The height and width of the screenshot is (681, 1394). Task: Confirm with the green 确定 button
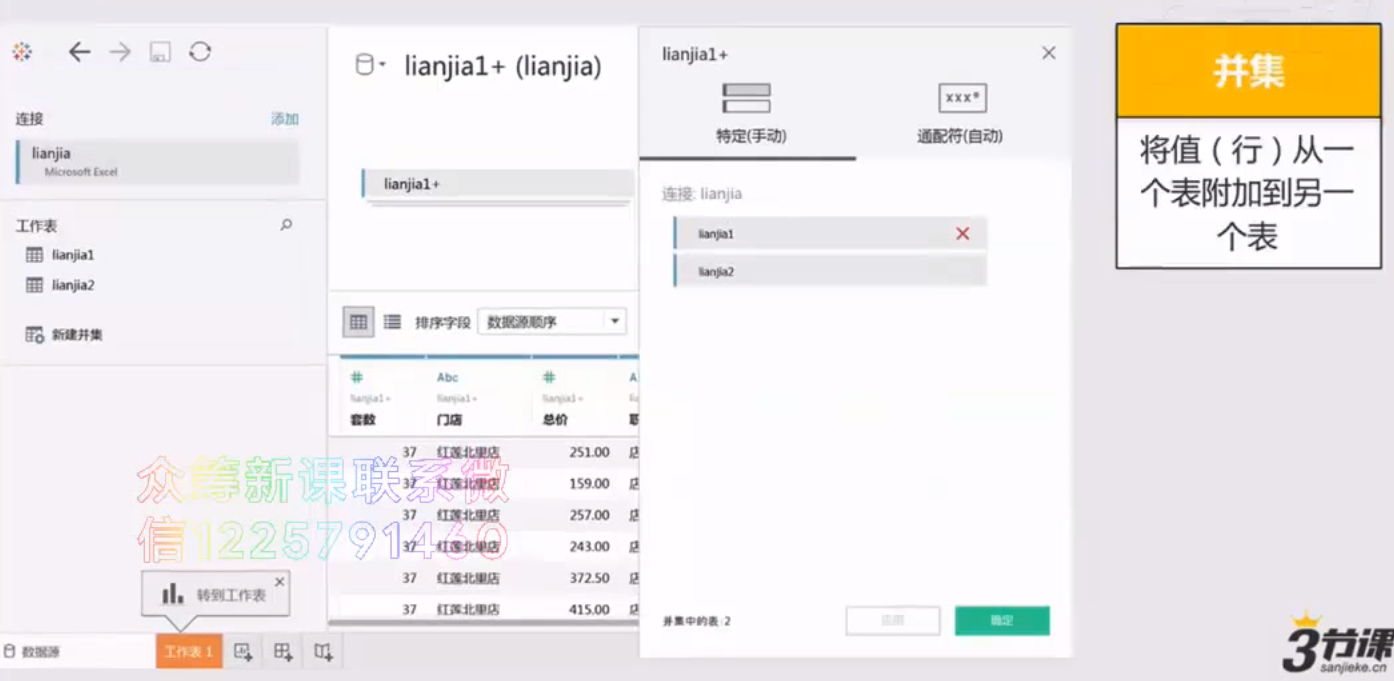coord(1002,620)
